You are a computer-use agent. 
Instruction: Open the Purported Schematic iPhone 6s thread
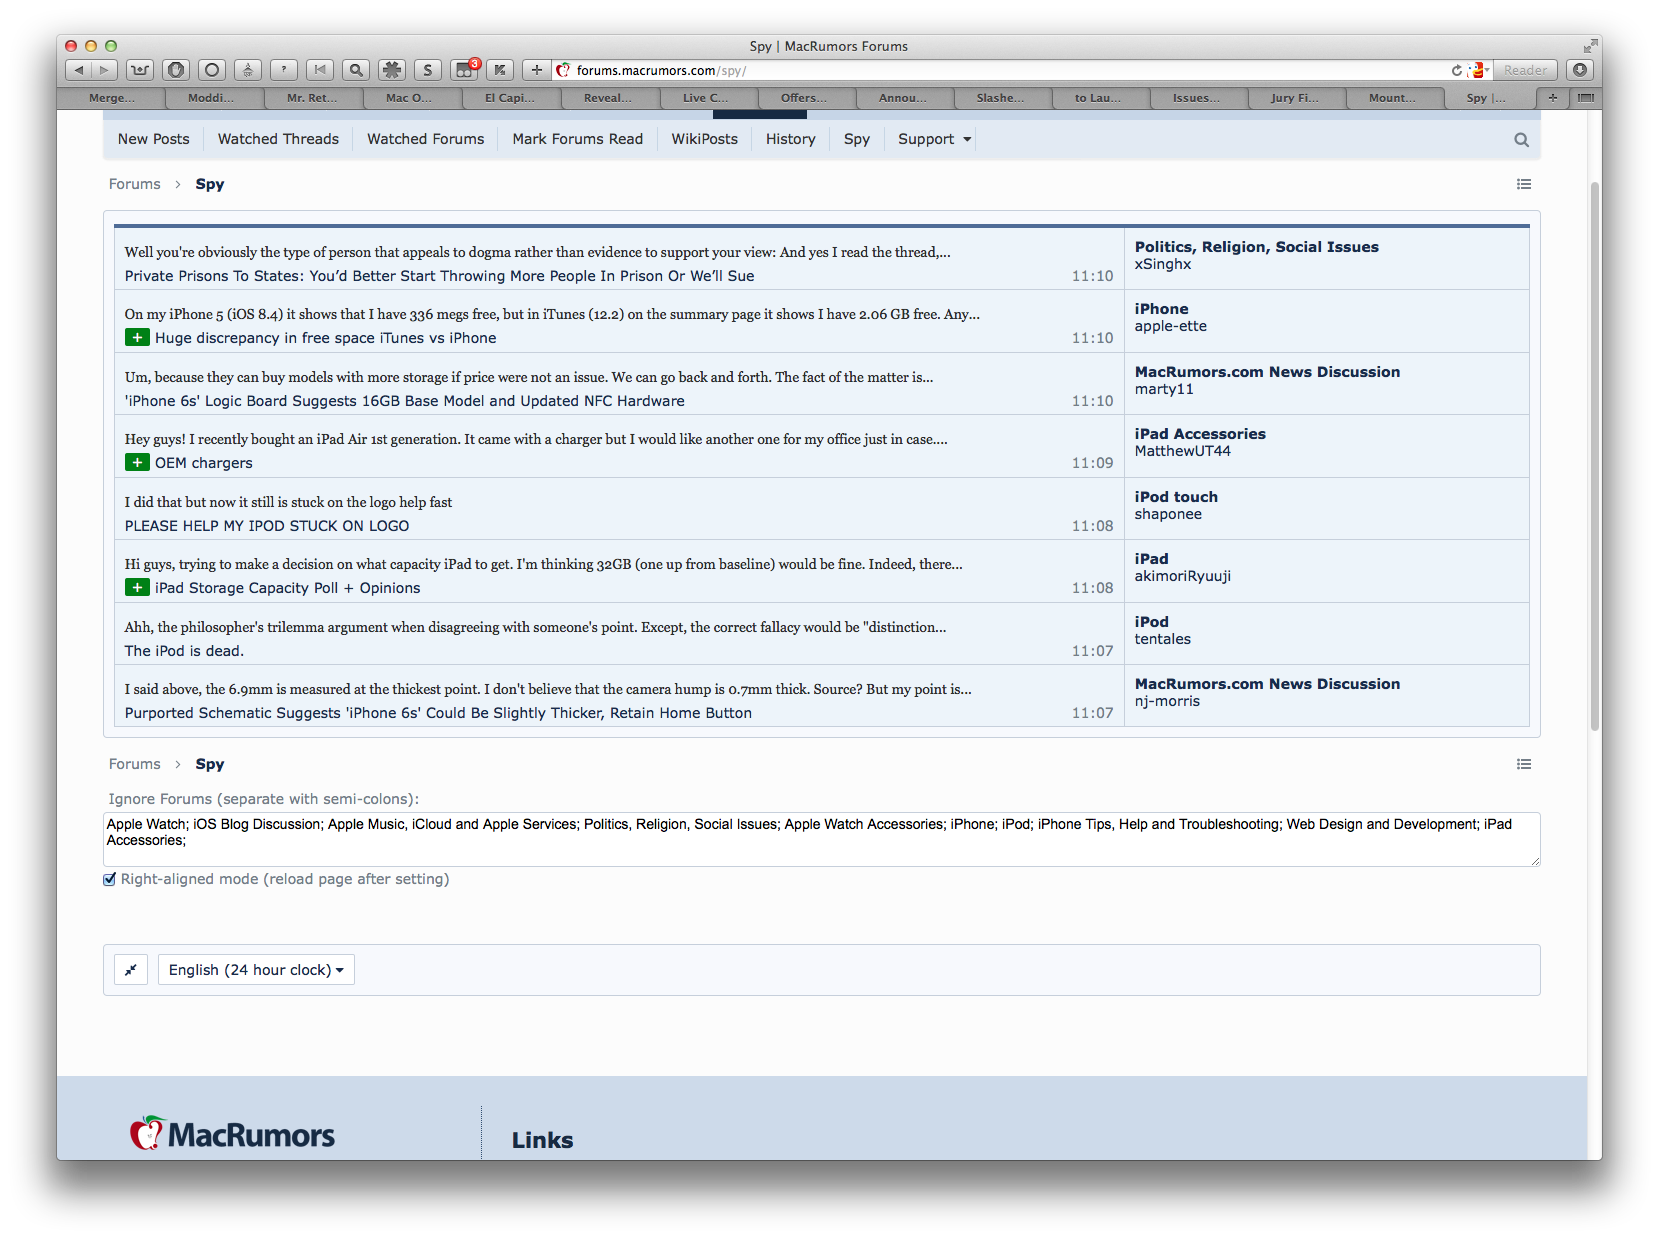[x=438, y=713]
